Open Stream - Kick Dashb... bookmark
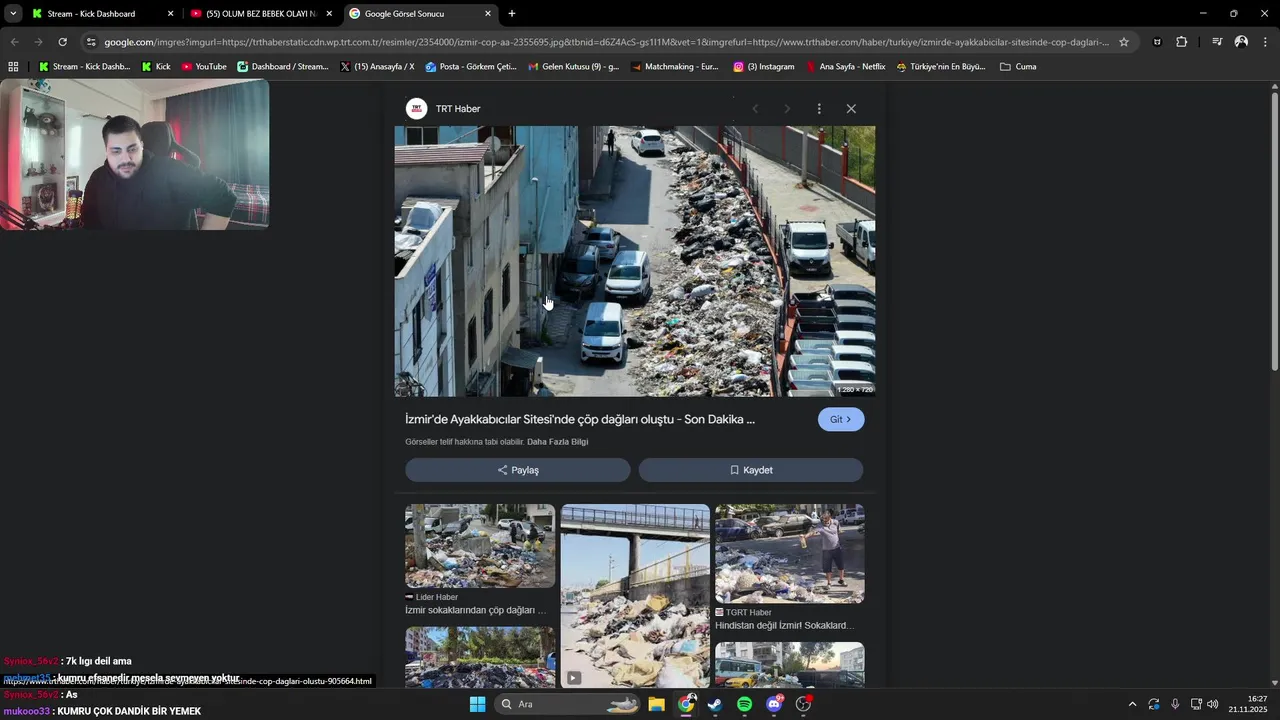Screen dimensions: 1280x720 point(84,67)
